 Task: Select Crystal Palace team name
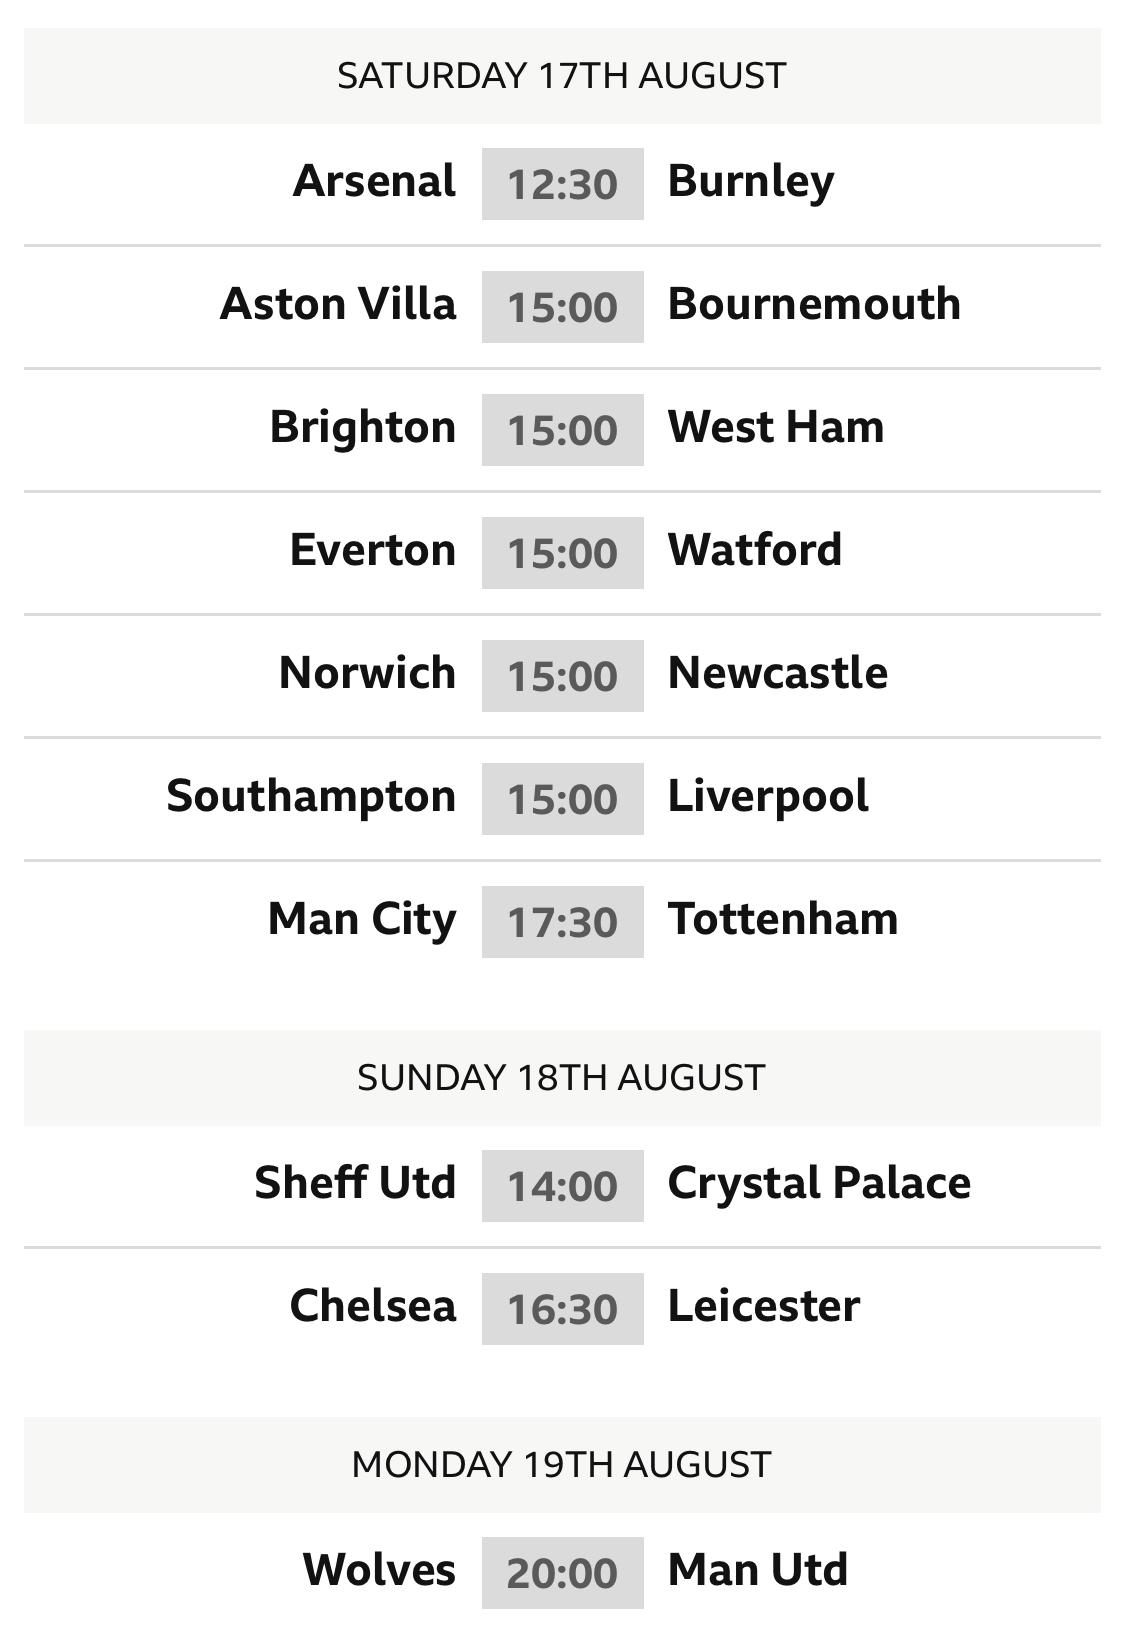click(x=819, y=1184)
